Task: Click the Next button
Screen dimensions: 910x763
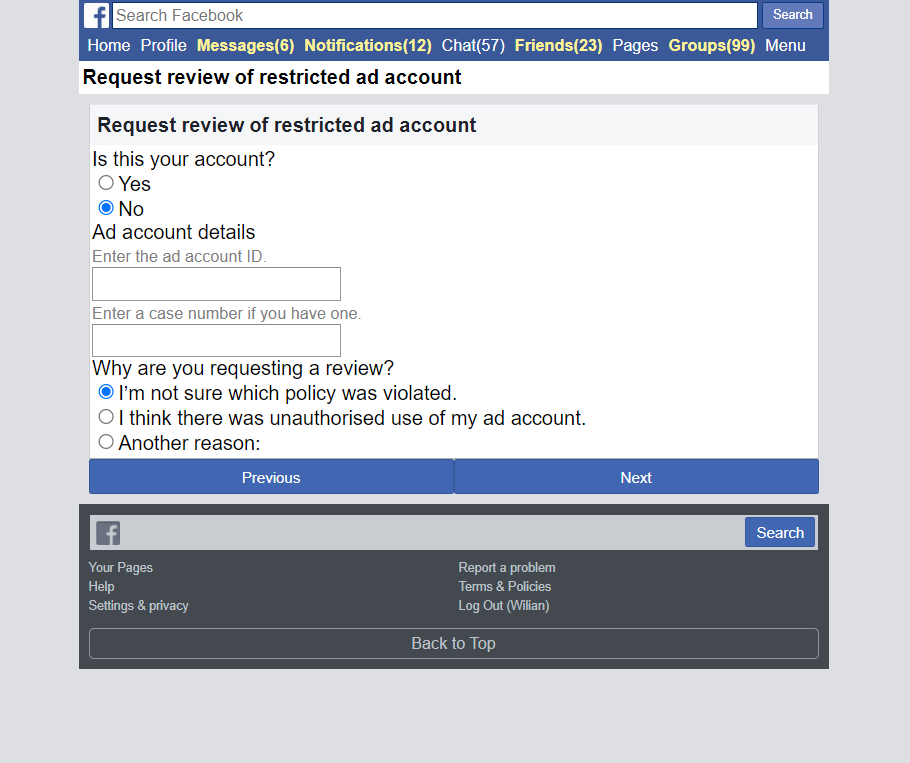Action: click(636, 477)
